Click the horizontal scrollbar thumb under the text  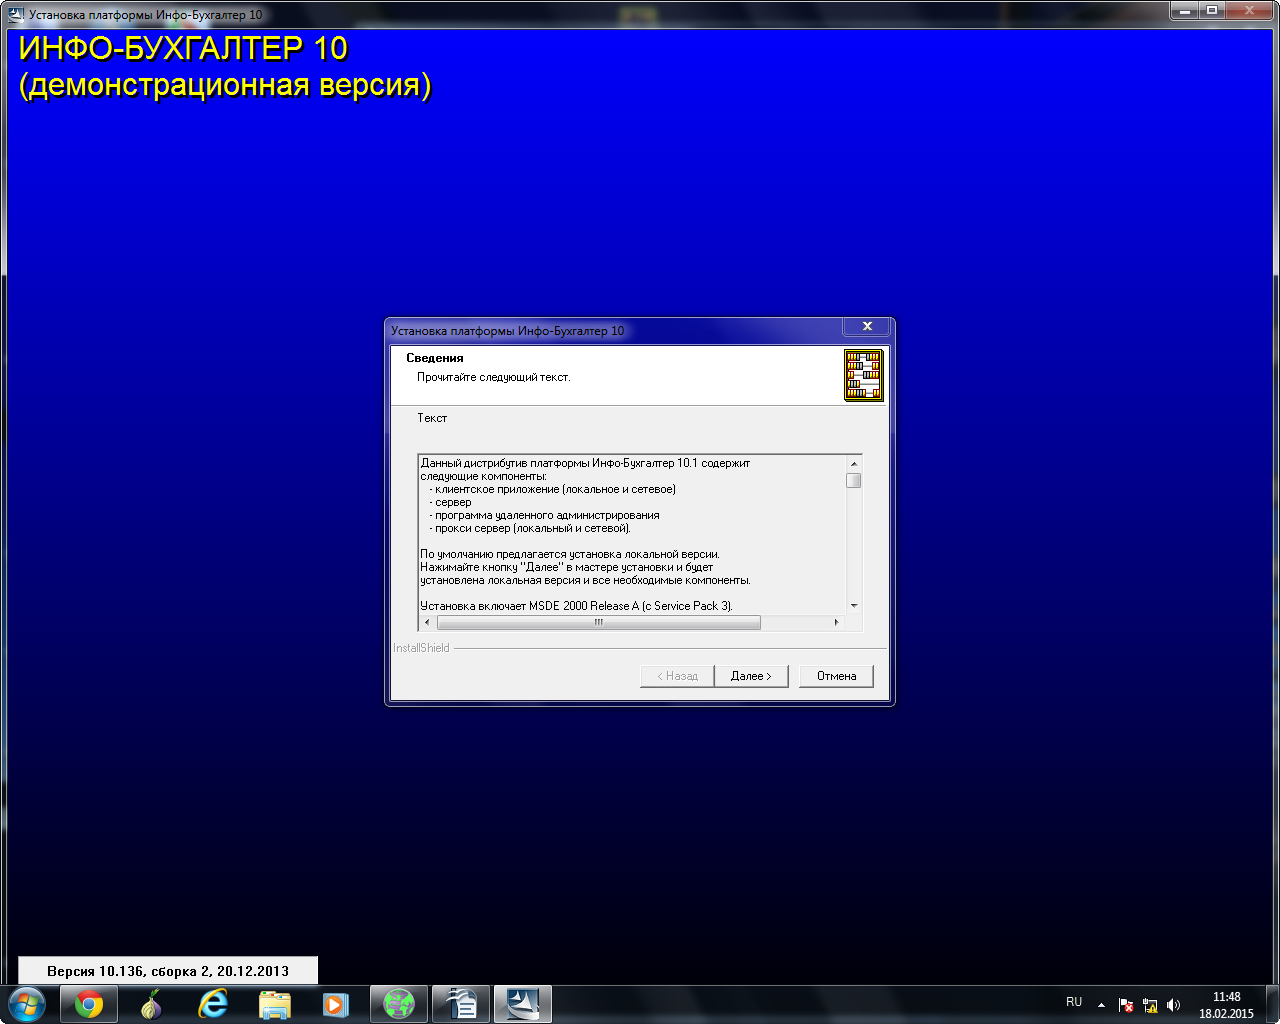tap(599, 622)
